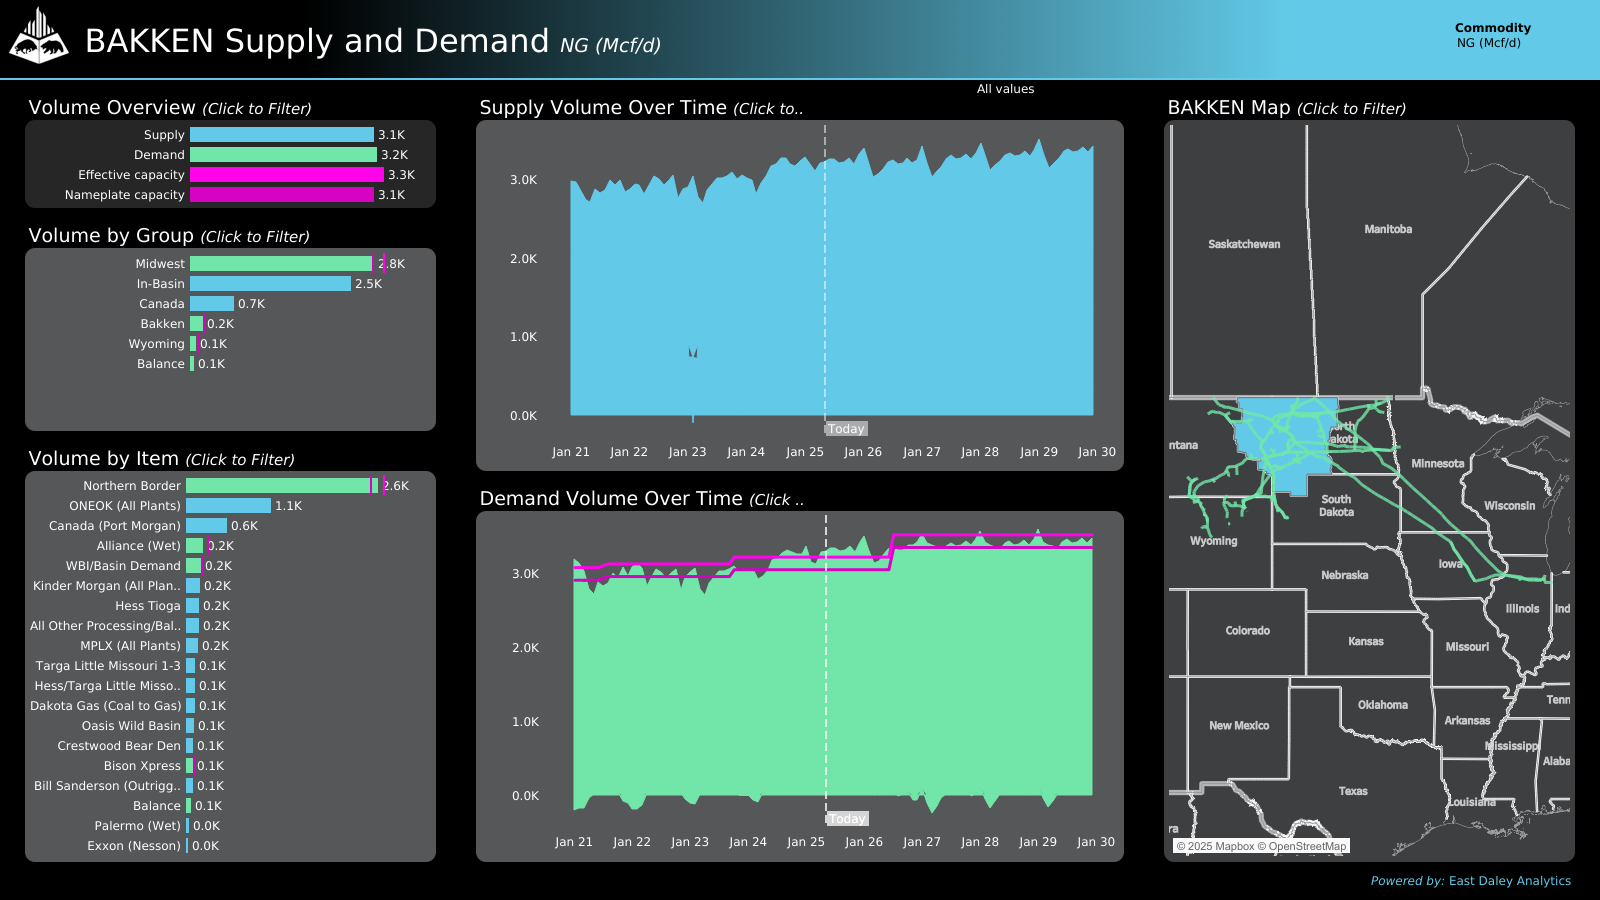Select Balance in Volume by Item
This screenshot has width=1600, height=900.
[x=157, y=806]
